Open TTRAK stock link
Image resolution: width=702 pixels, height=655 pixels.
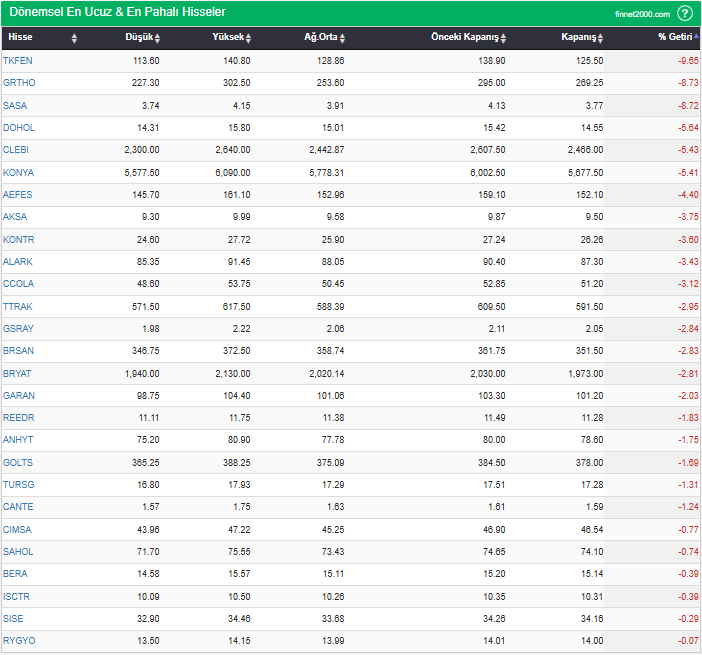pos(17,307)
